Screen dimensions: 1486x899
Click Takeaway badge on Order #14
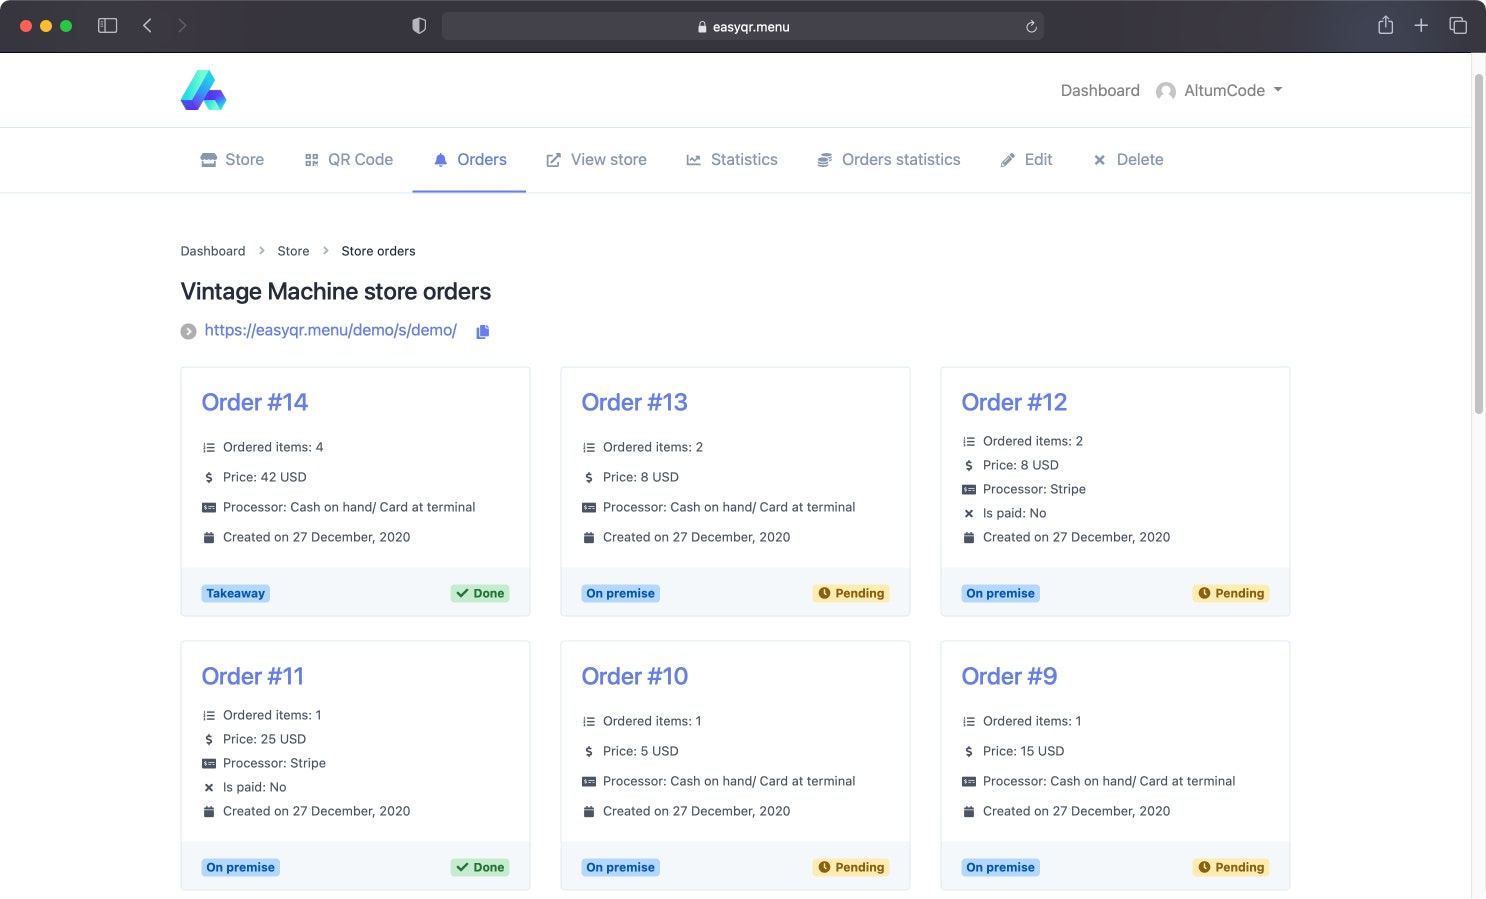(x=236, y=593)
